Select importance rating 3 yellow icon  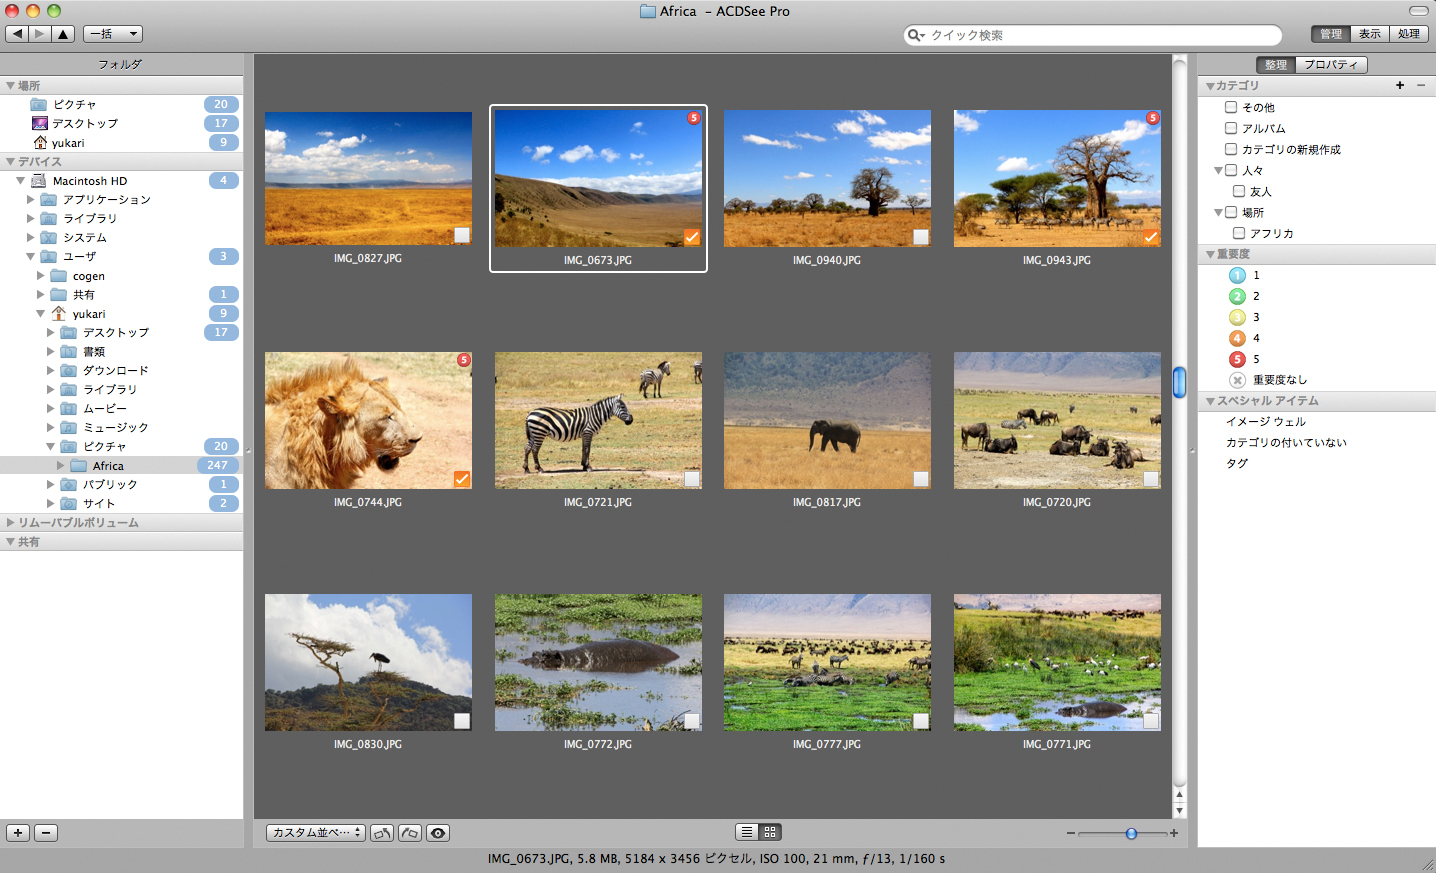coord(1237,317)
